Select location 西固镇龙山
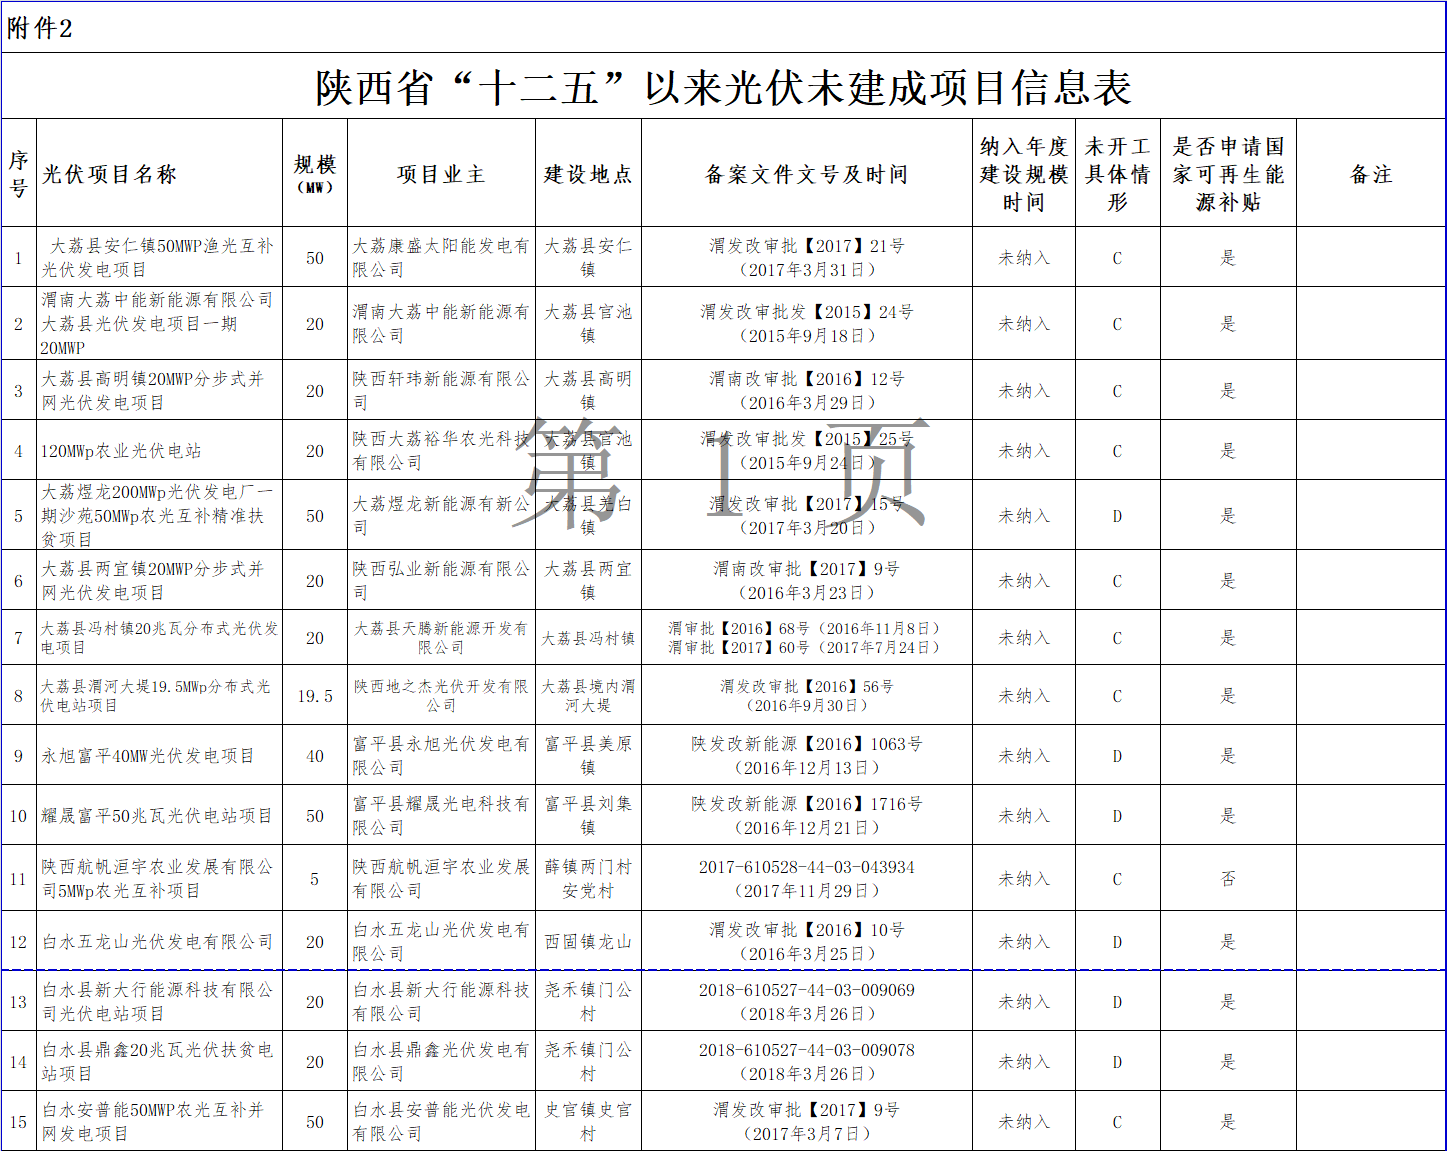Image resolution: width=1447 pixels, height=1151 pixels. click(x=588, y=942)
